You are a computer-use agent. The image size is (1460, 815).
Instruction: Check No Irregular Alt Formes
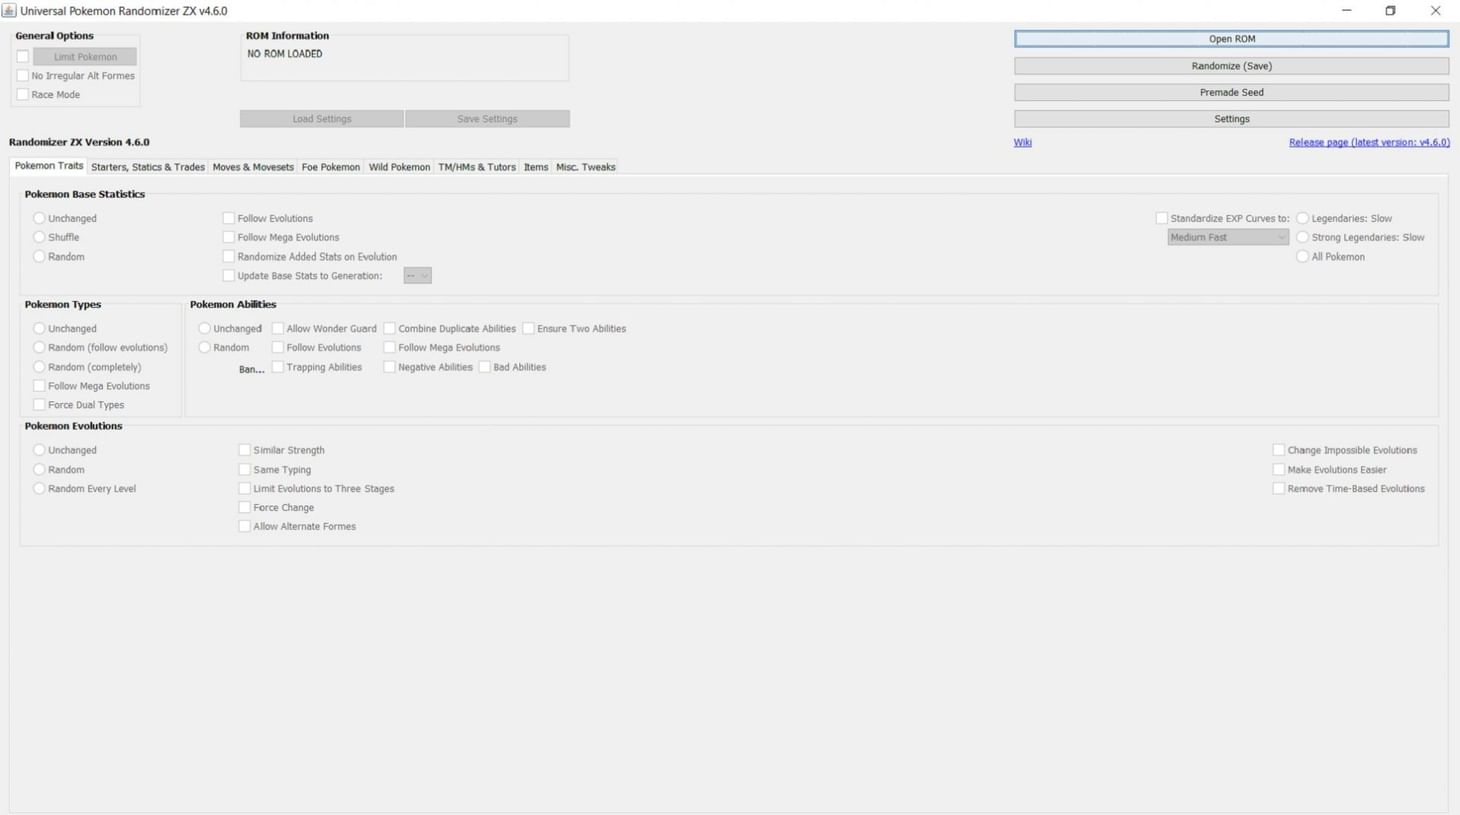click(23, 76)
